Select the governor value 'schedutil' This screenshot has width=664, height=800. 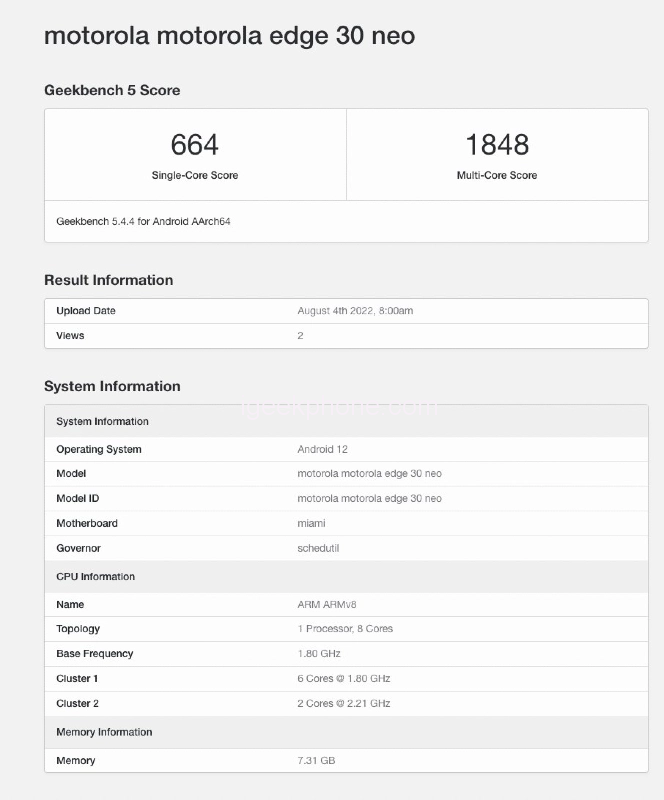pyautogui.click(x=319, y=548)
